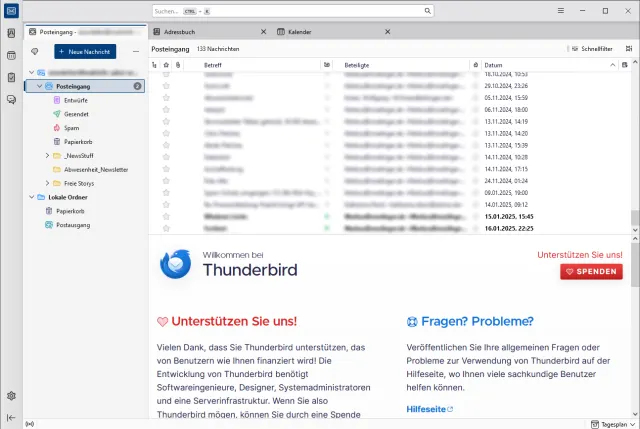Sort by read status column icon
Screen dimensions: 640x429
[x=327, y=65]
